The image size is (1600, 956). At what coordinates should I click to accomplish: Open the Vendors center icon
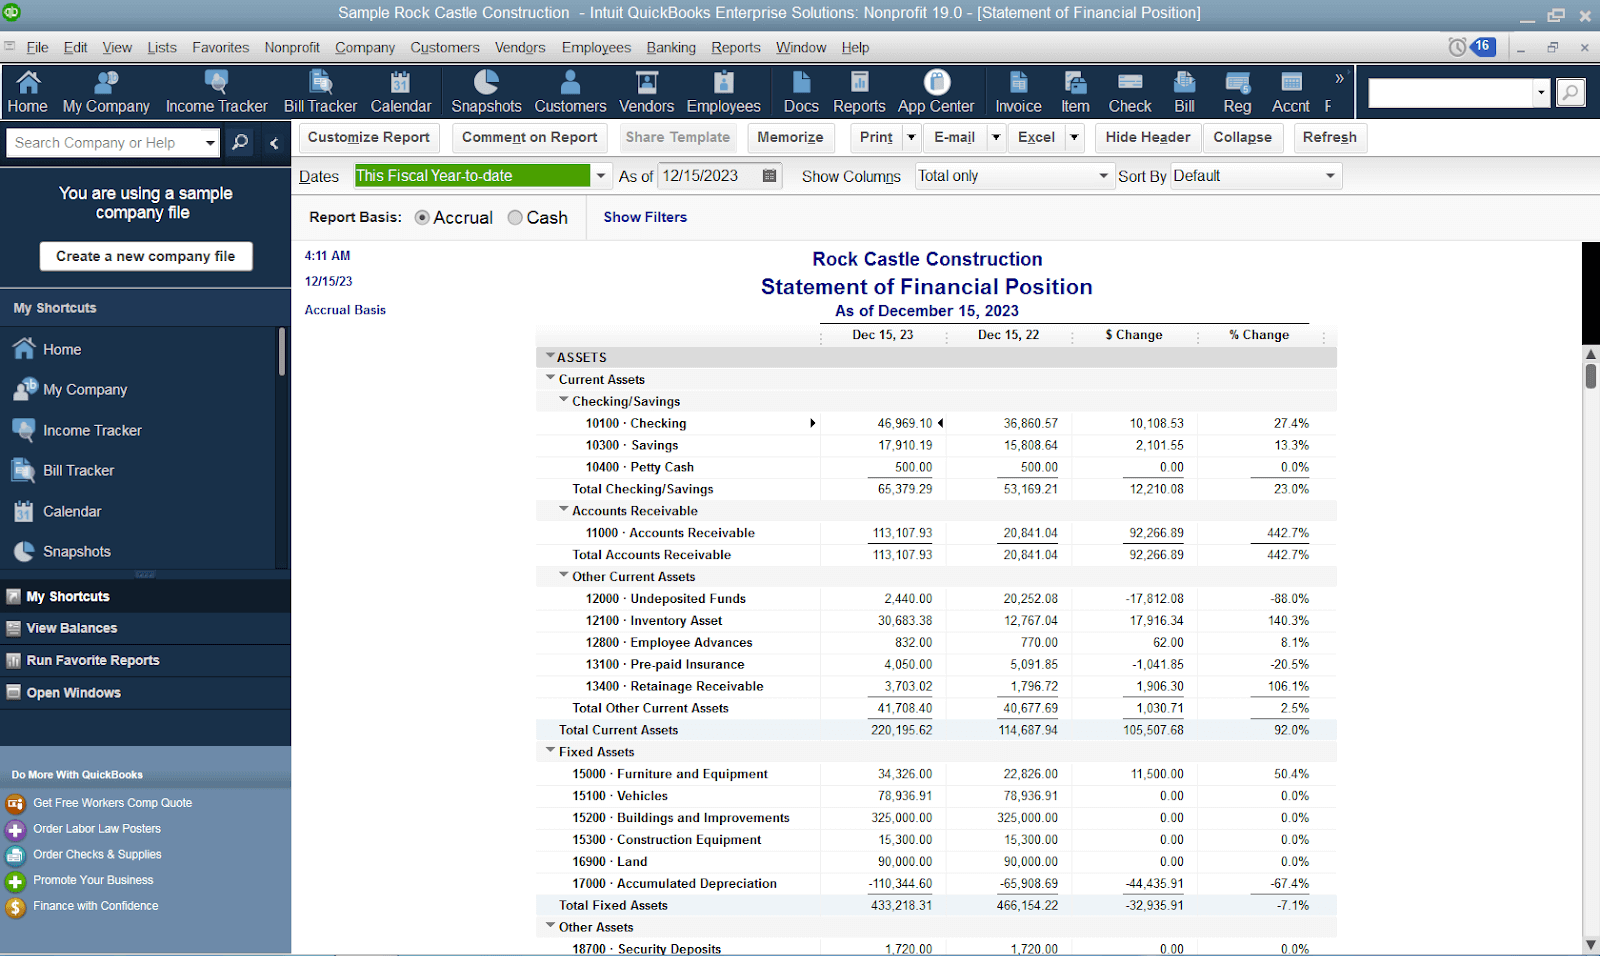[647, 92]
